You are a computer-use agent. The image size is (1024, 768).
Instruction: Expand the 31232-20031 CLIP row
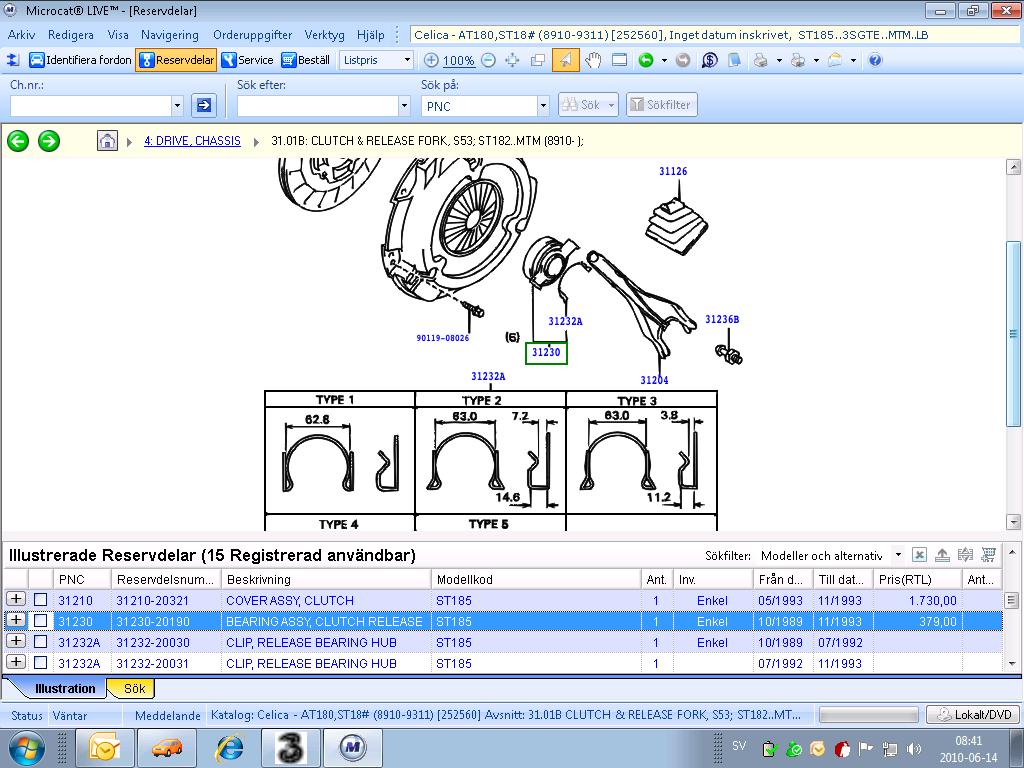pyautogui.click(x=16, y=662)
